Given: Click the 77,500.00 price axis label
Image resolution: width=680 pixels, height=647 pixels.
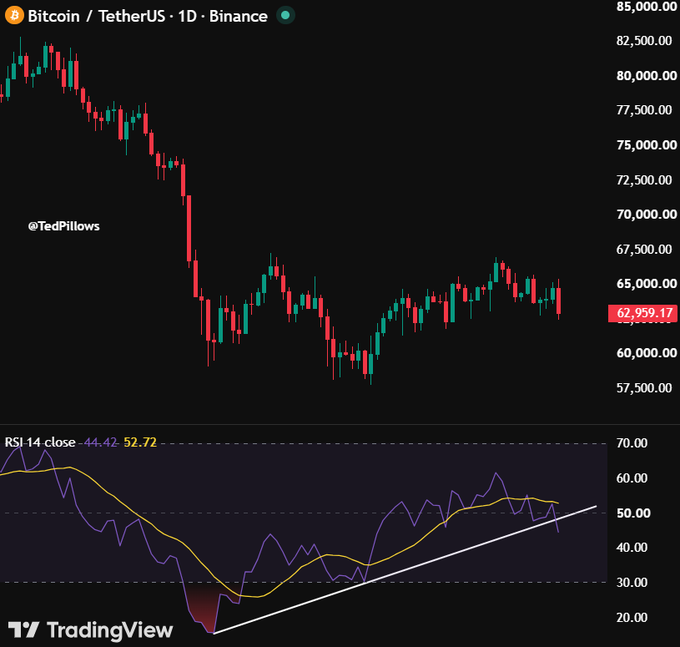Looking at the screenshot, I should coord(644,110).
